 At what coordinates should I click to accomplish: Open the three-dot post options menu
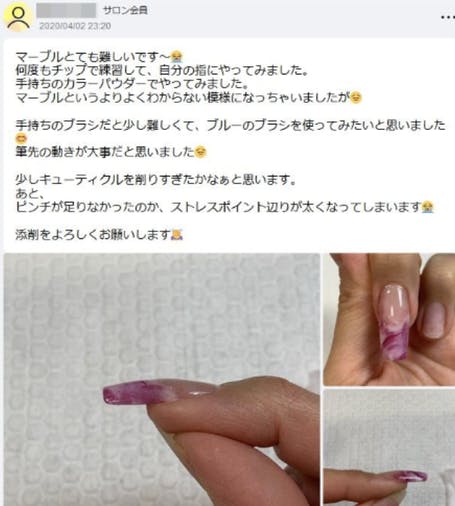447,17
